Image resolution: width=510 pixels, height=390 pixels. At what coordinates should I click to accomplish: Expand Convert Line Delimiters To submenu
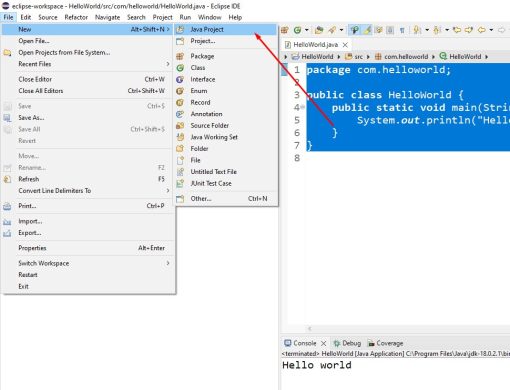click(87, 191)
